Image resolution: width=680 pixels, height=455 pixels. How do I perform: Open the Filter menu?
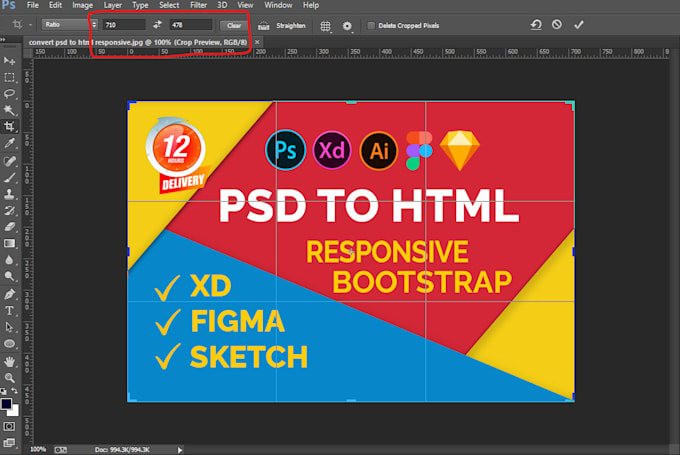(198, 5)
